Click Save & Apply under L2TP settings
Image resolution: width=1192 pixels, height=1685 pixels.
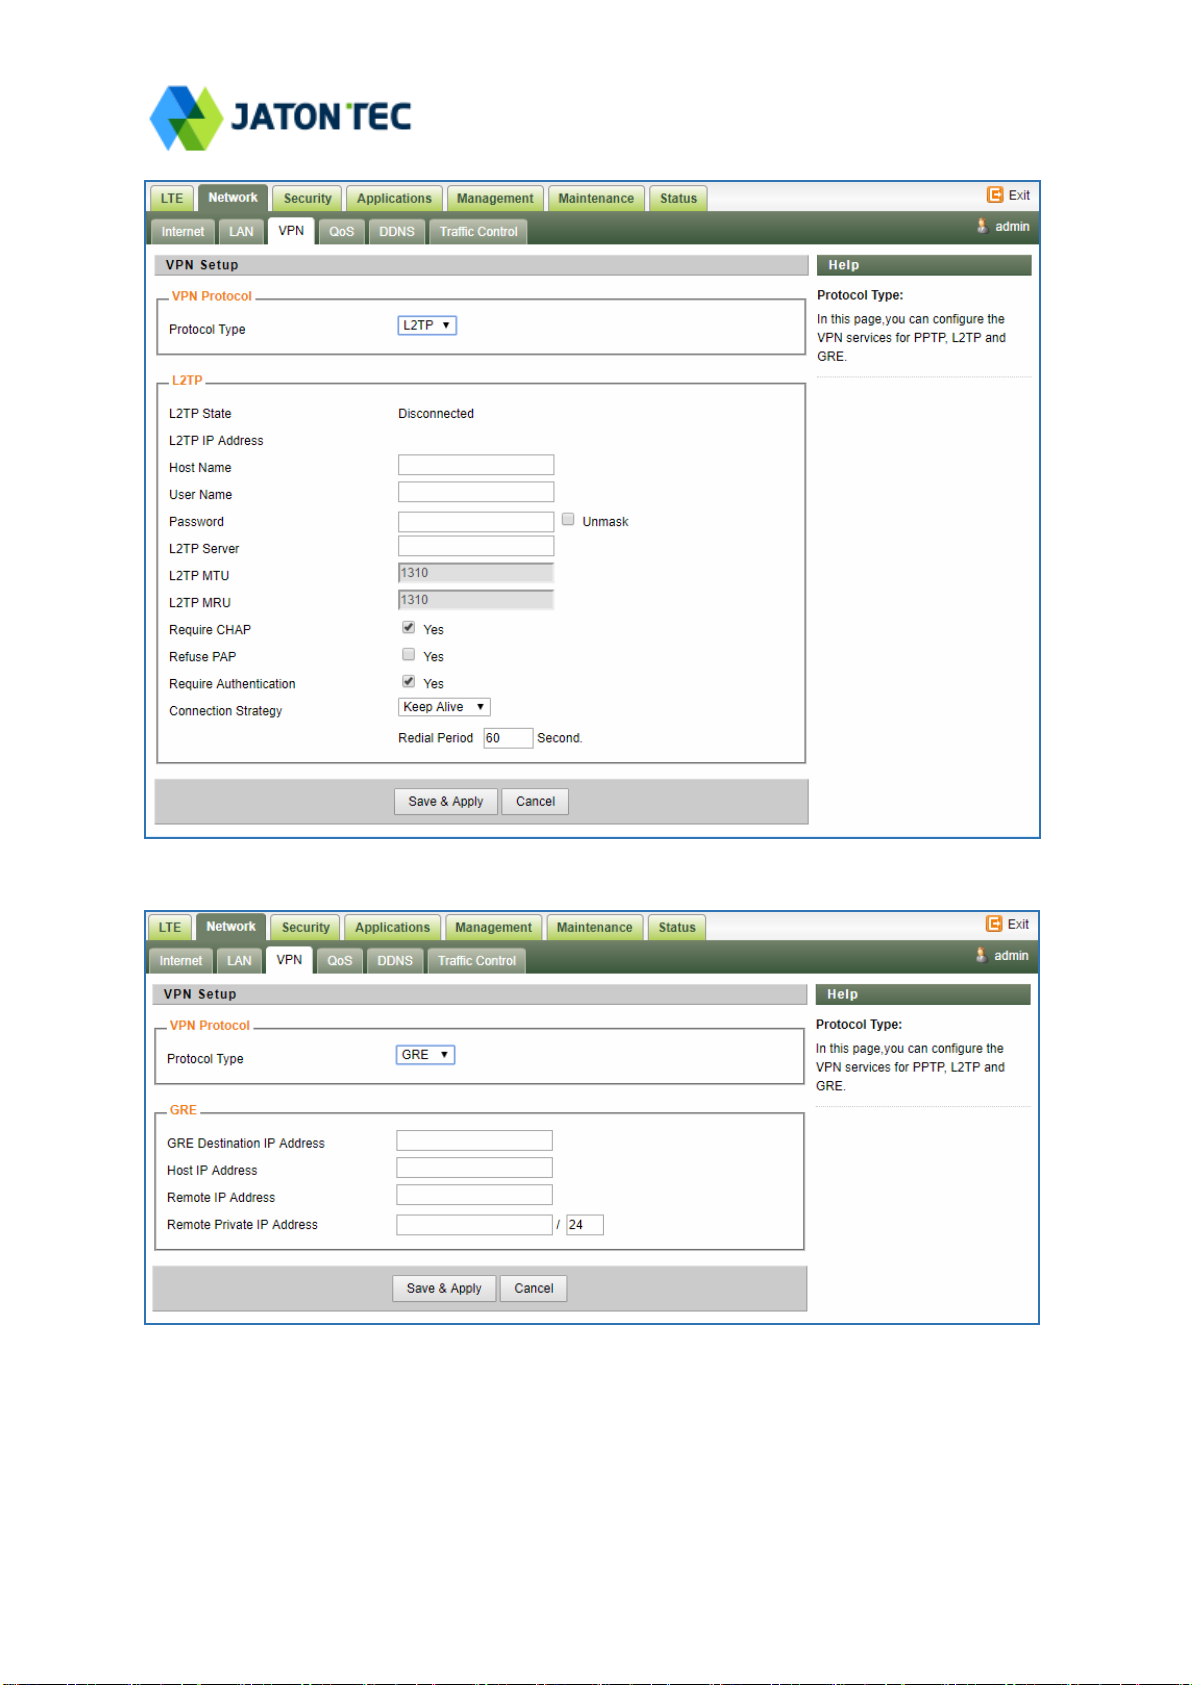point(446,802)
